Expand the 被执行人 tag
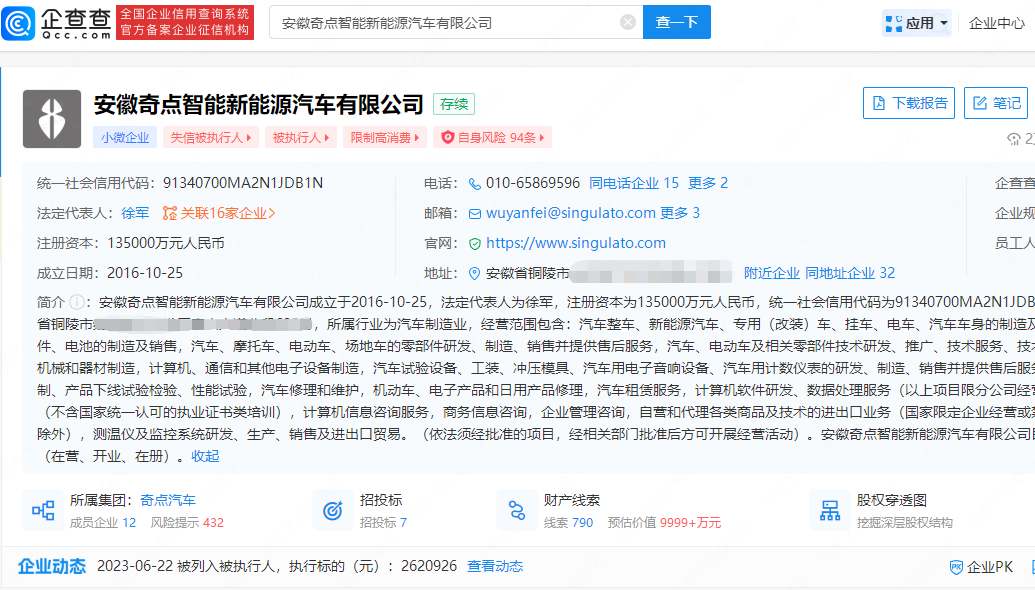This screenshot has height=590, width=1035. (x=301, y=137)
